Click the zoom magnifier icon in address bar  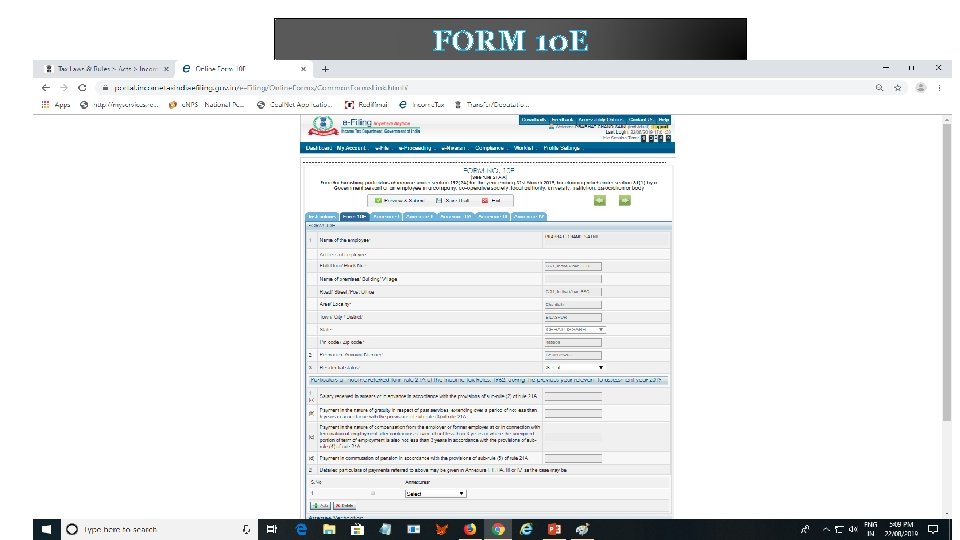[x=879, y=88]
